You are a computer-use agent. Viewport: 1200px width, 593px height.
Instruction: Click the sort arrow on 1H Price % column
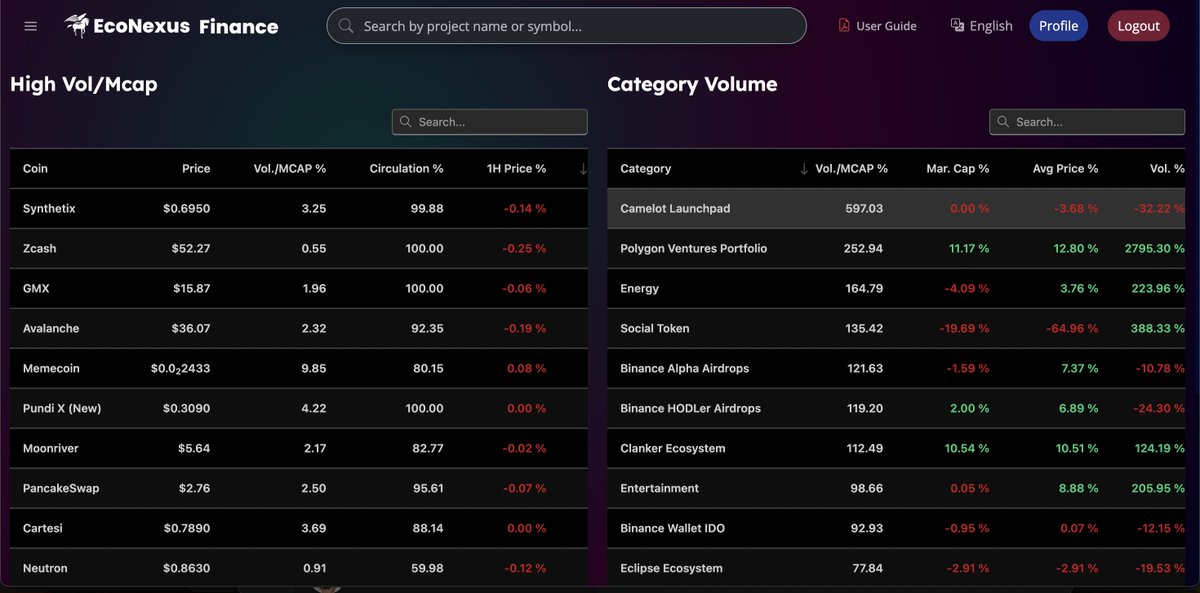click(583, 168)
